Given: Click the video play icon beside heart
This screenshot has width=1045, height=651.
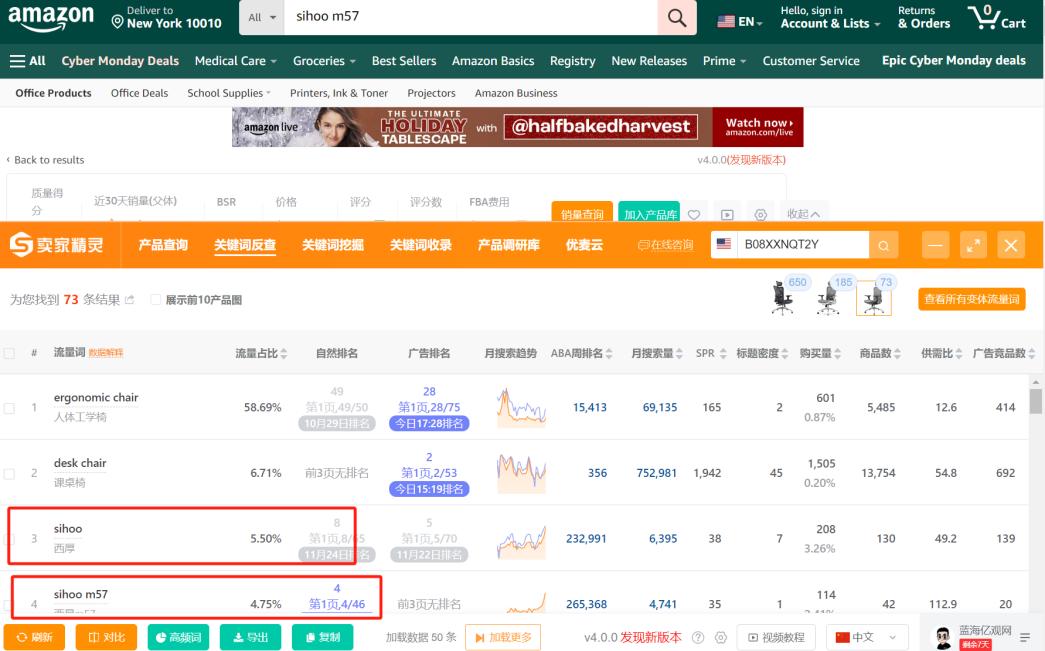Looking at the screenshot, I should click(x=727, y=215).
